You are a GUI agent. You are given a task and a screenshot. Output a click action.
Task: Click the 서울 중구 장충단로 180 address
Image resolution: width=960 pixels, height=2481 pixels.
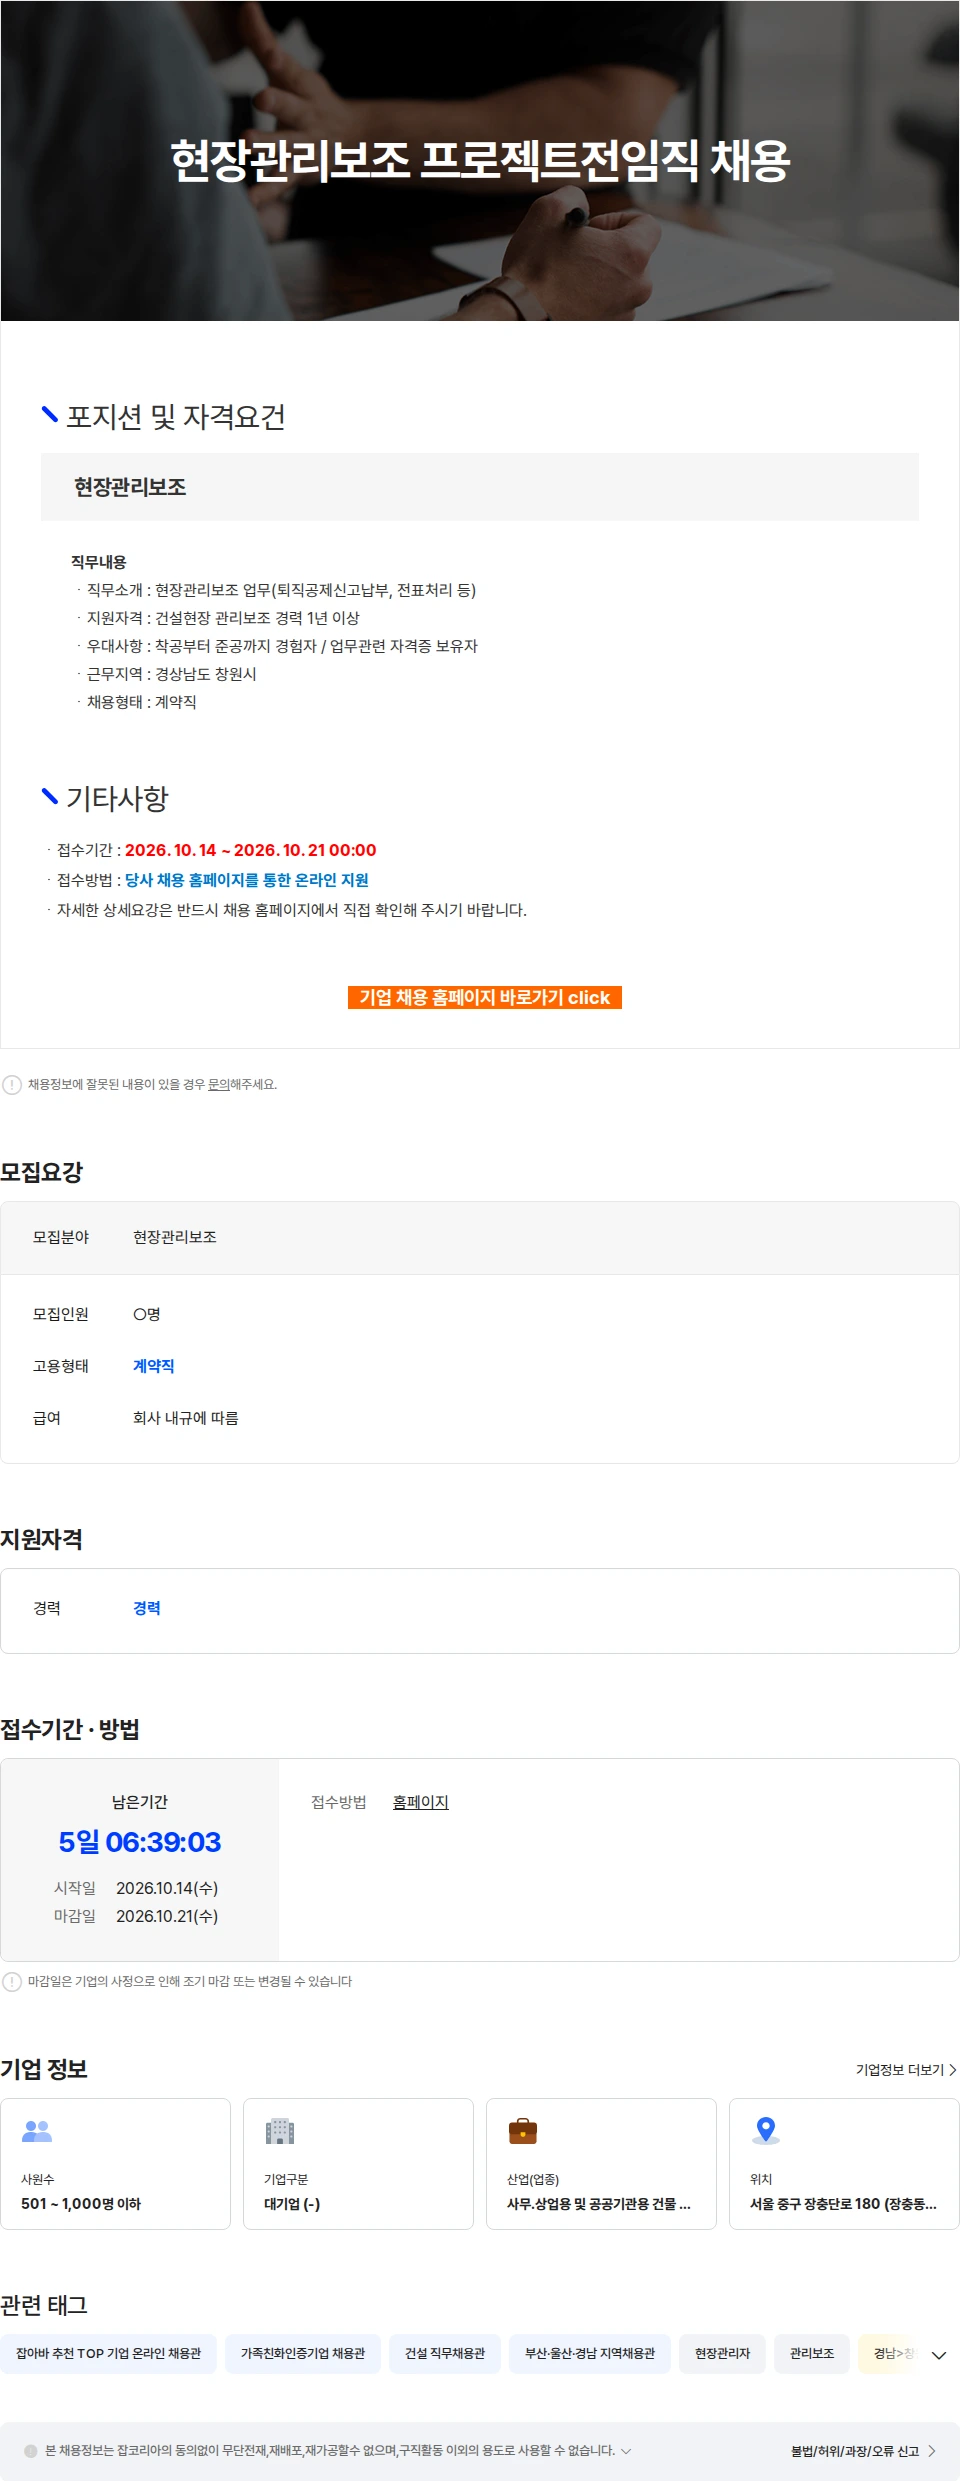pos(843,2204)
